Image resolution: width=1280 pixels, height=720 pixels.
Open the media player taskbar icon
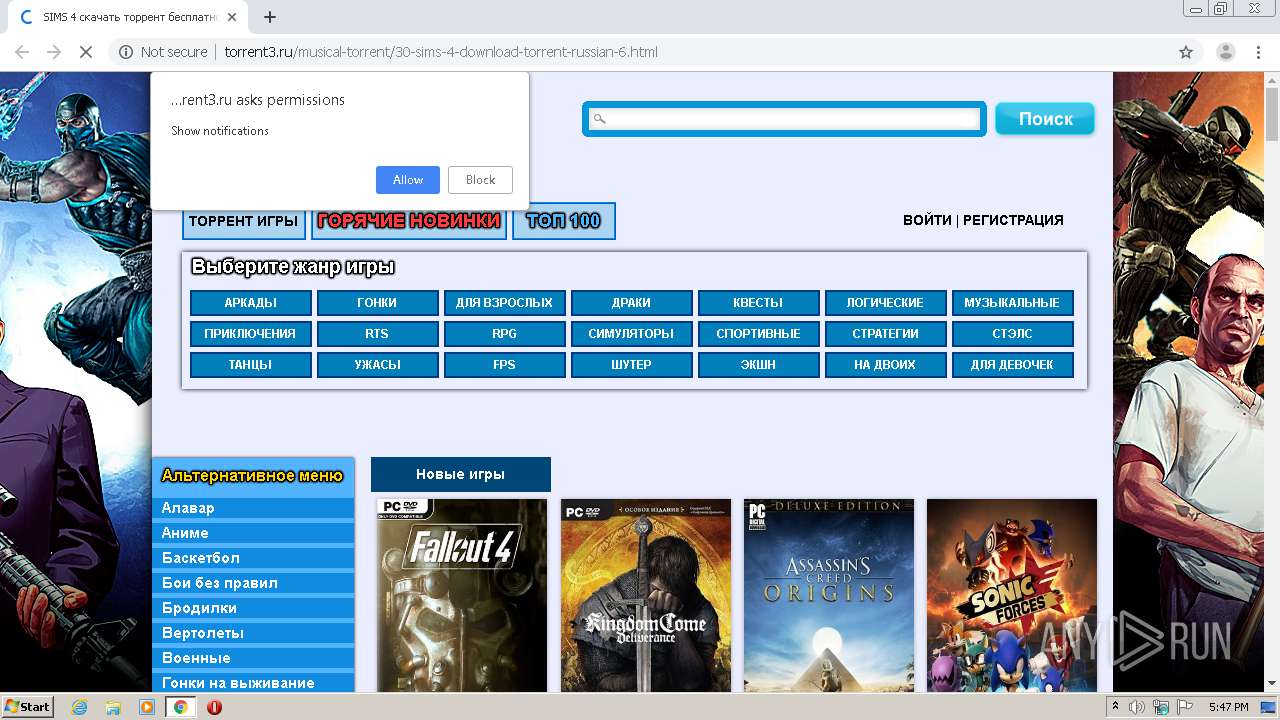pyautogui.click(x=147, y=707)
